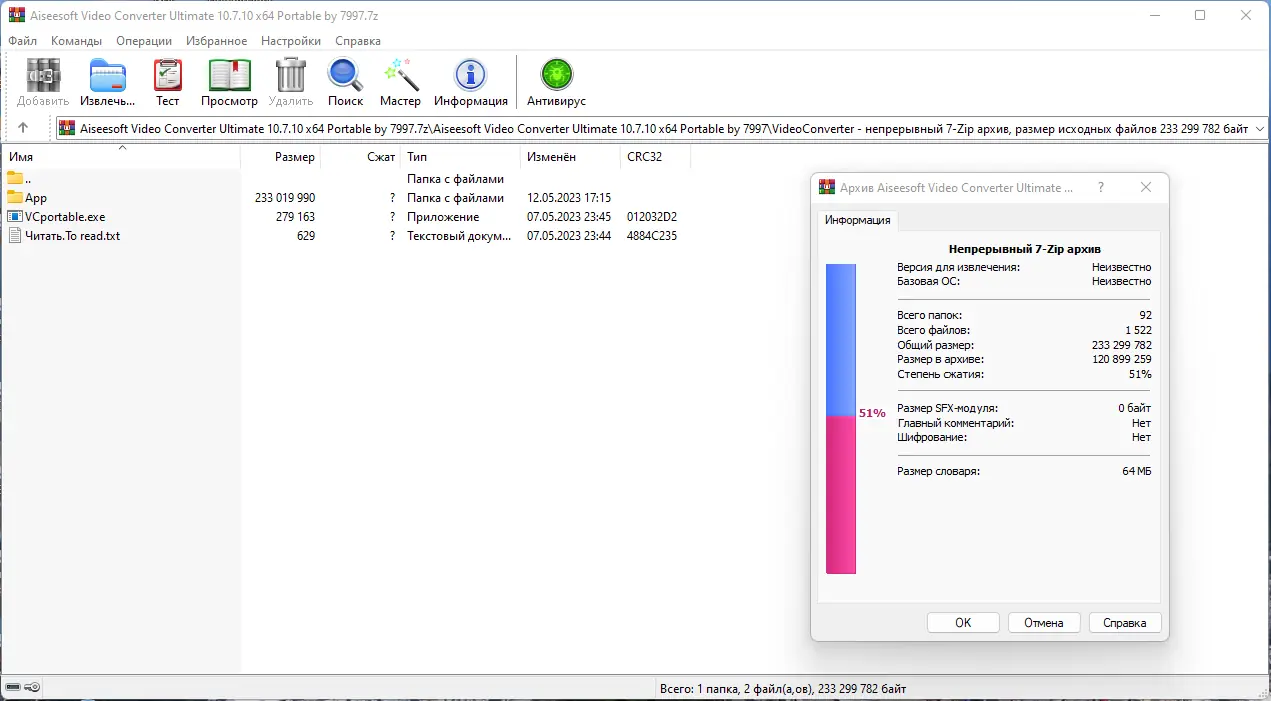Click the size value 629

click(306, 236)
